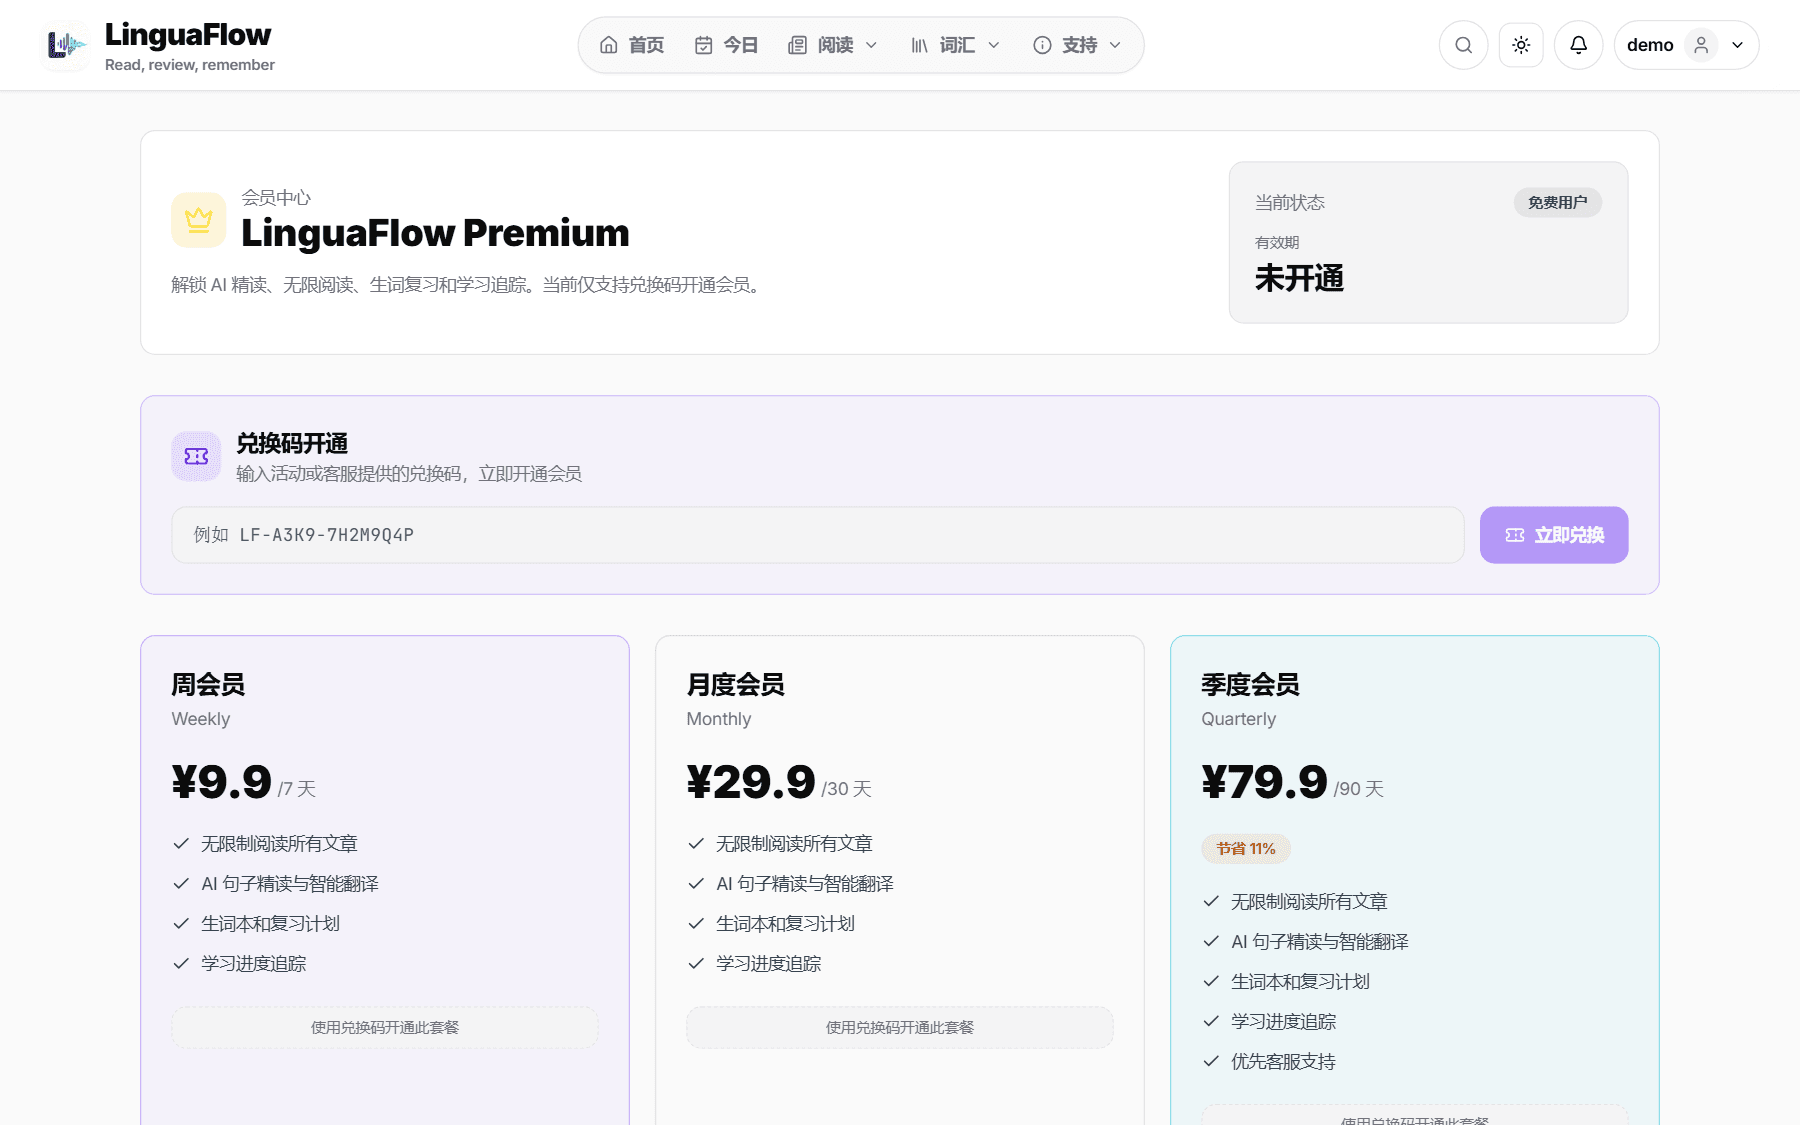1800x1125 pixels.
Task: Click the ¥29.9 monthly price
Action: 751,782
